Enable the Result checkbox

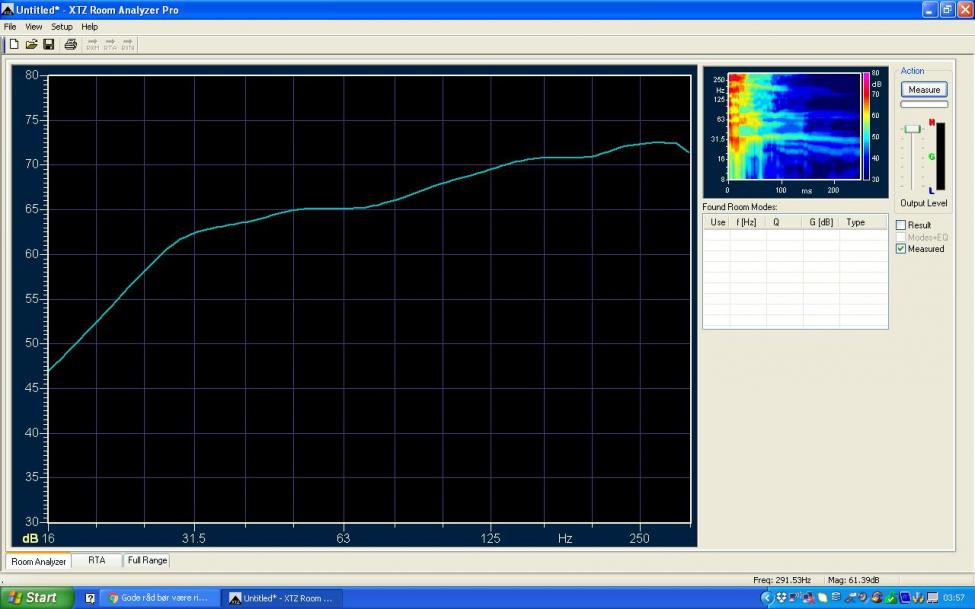pos(901,225)
